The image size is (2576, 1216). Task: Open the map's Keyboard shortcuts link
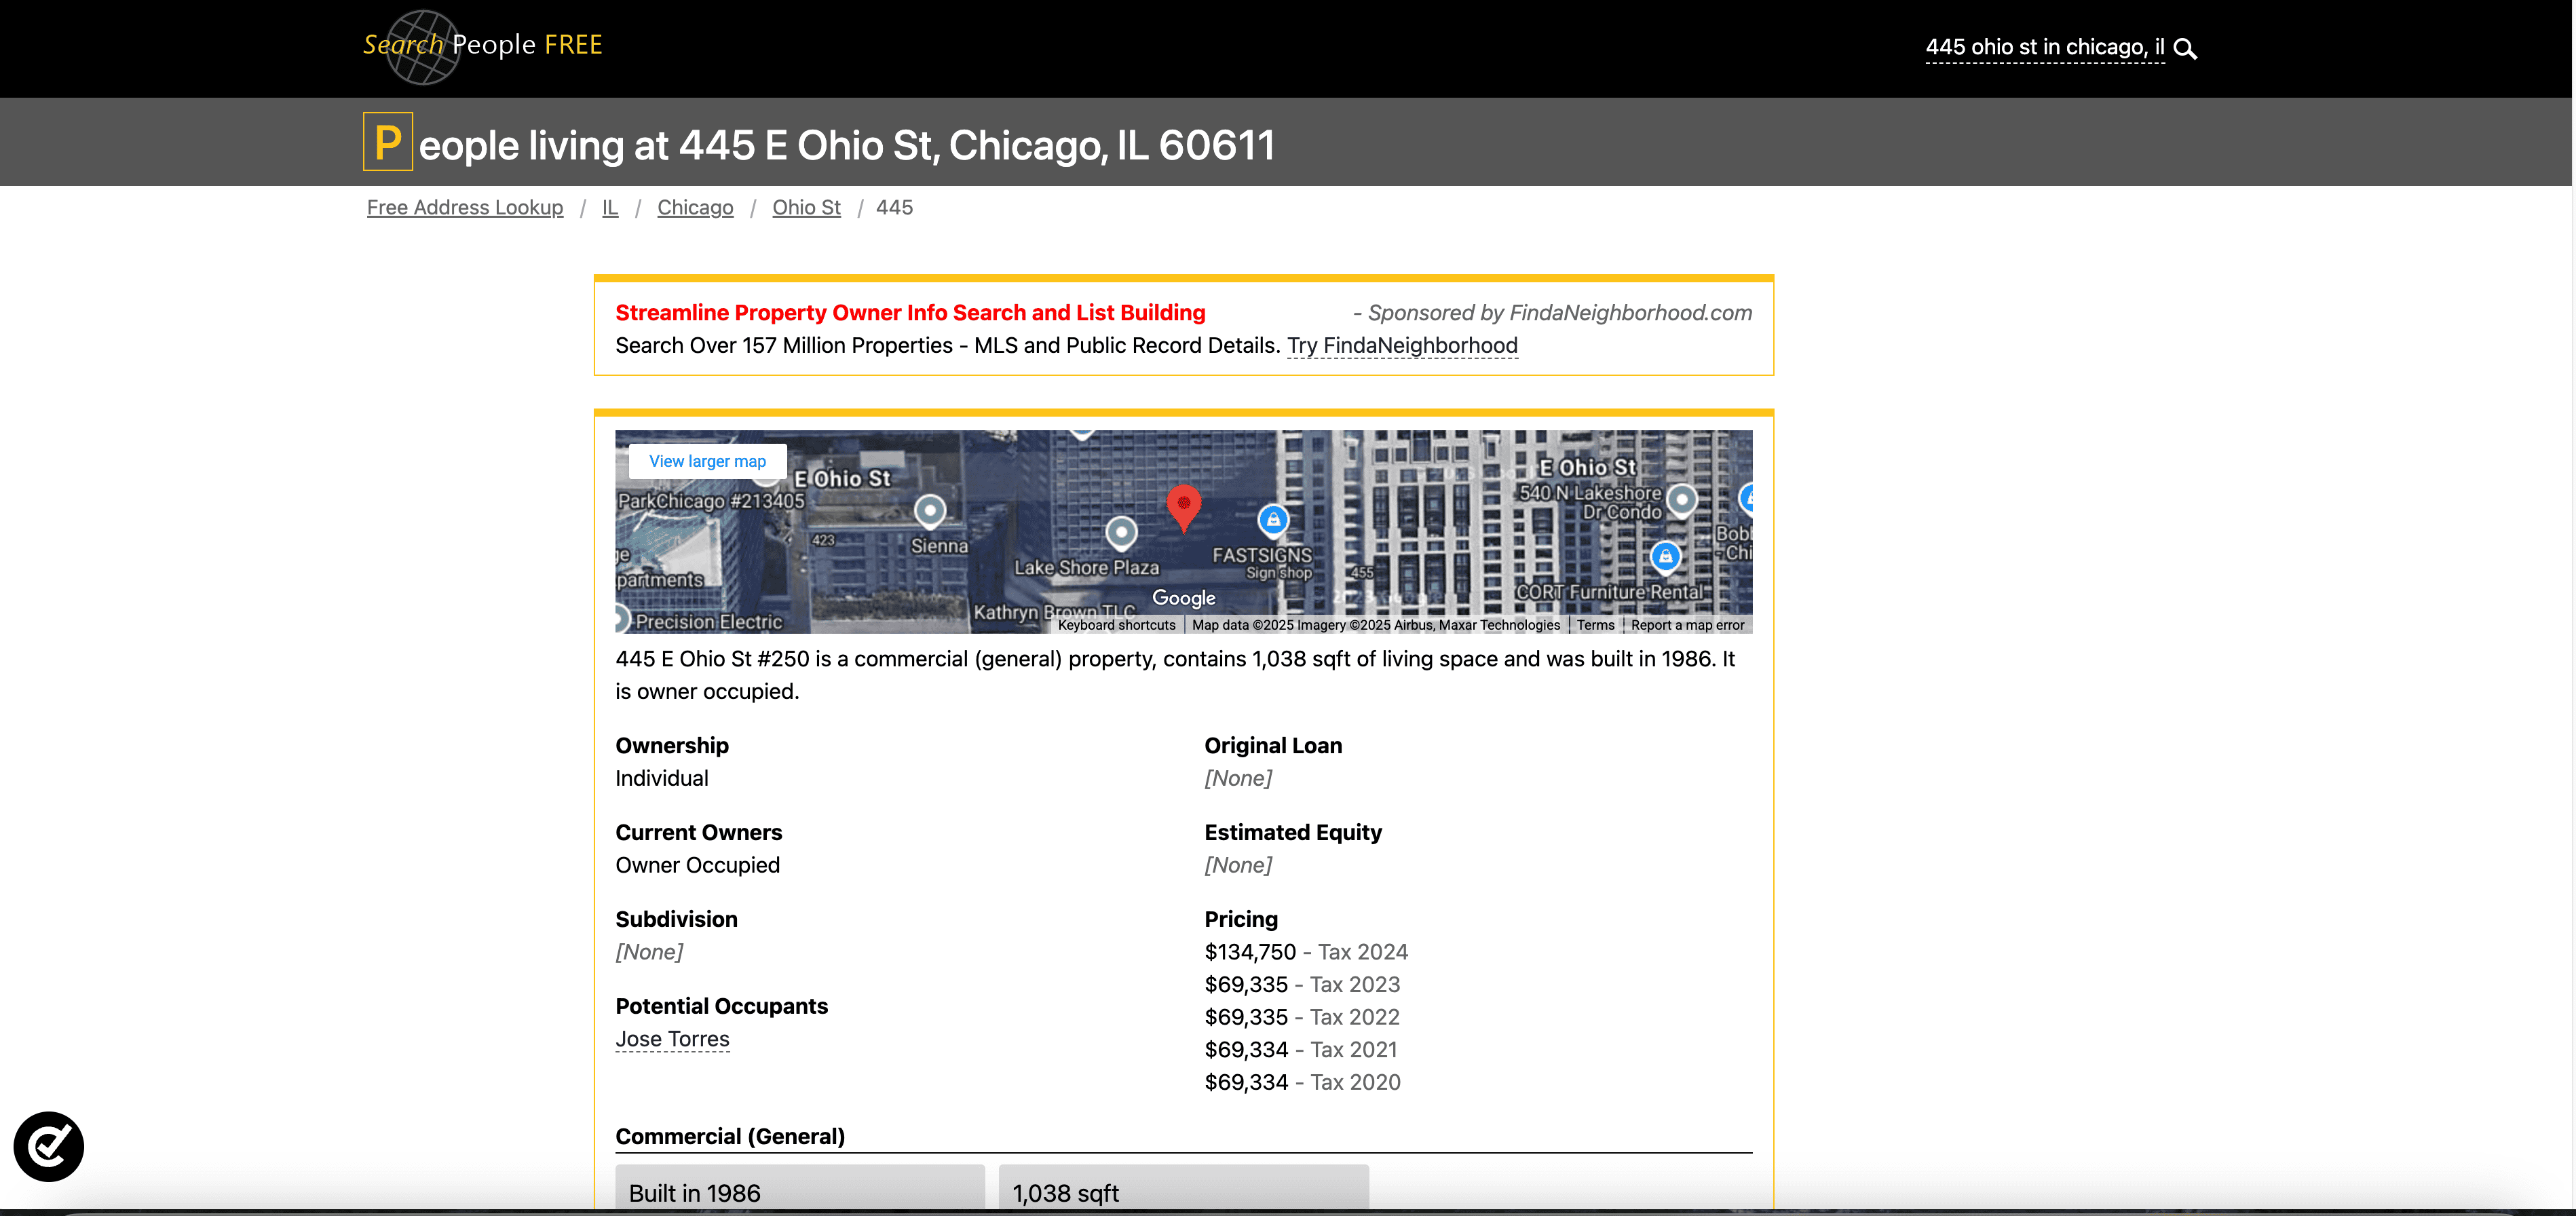[1116, 625]
